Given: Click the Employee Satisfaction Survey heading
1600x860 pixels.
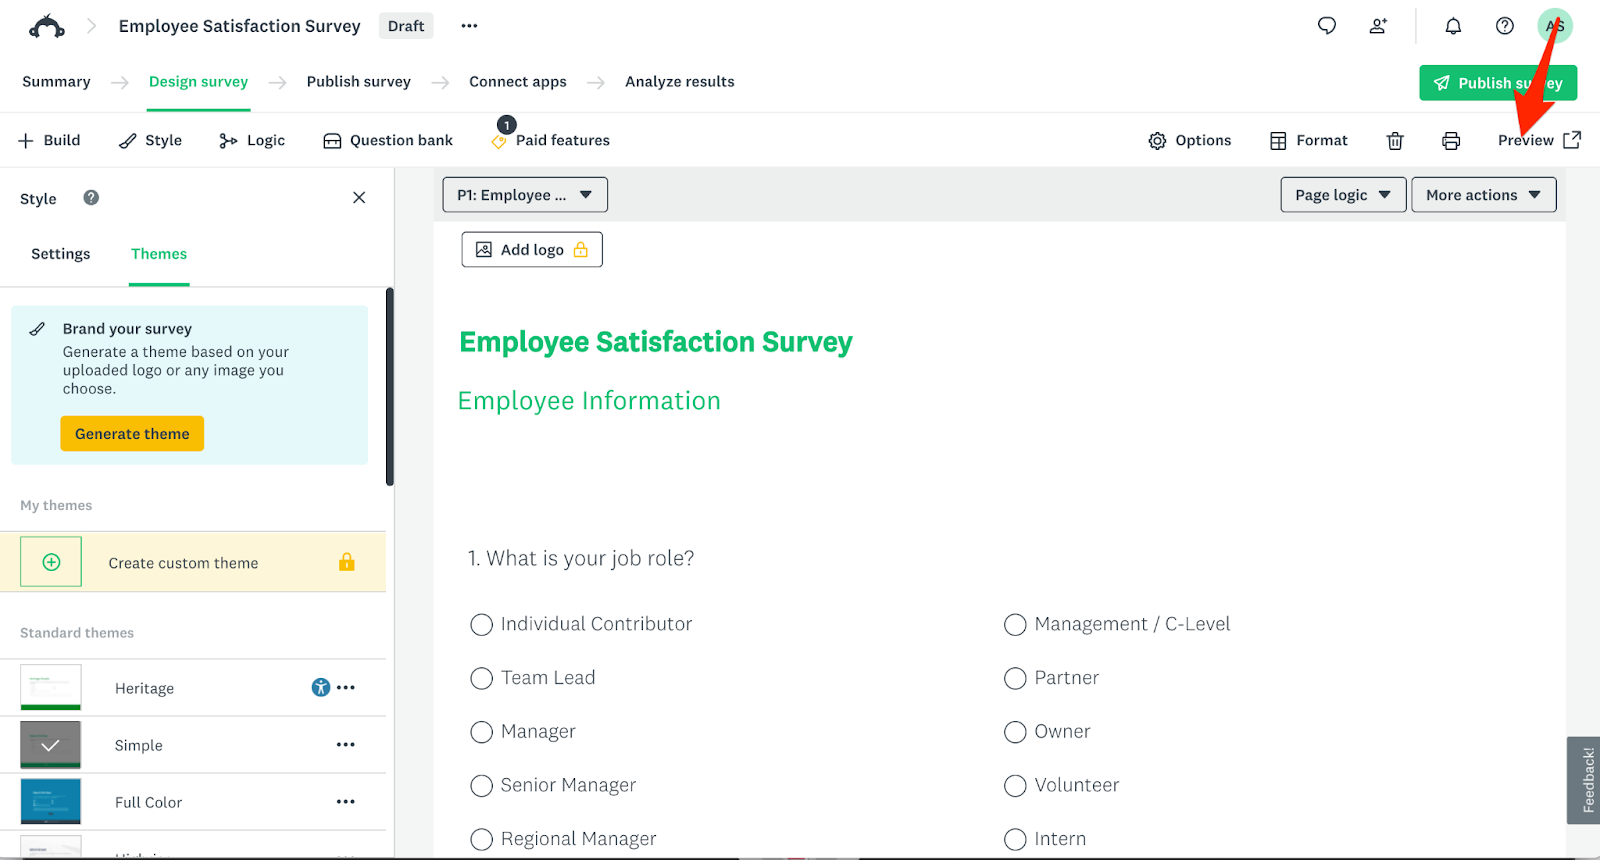Looking at the screenshot, I should coord(656,342).
